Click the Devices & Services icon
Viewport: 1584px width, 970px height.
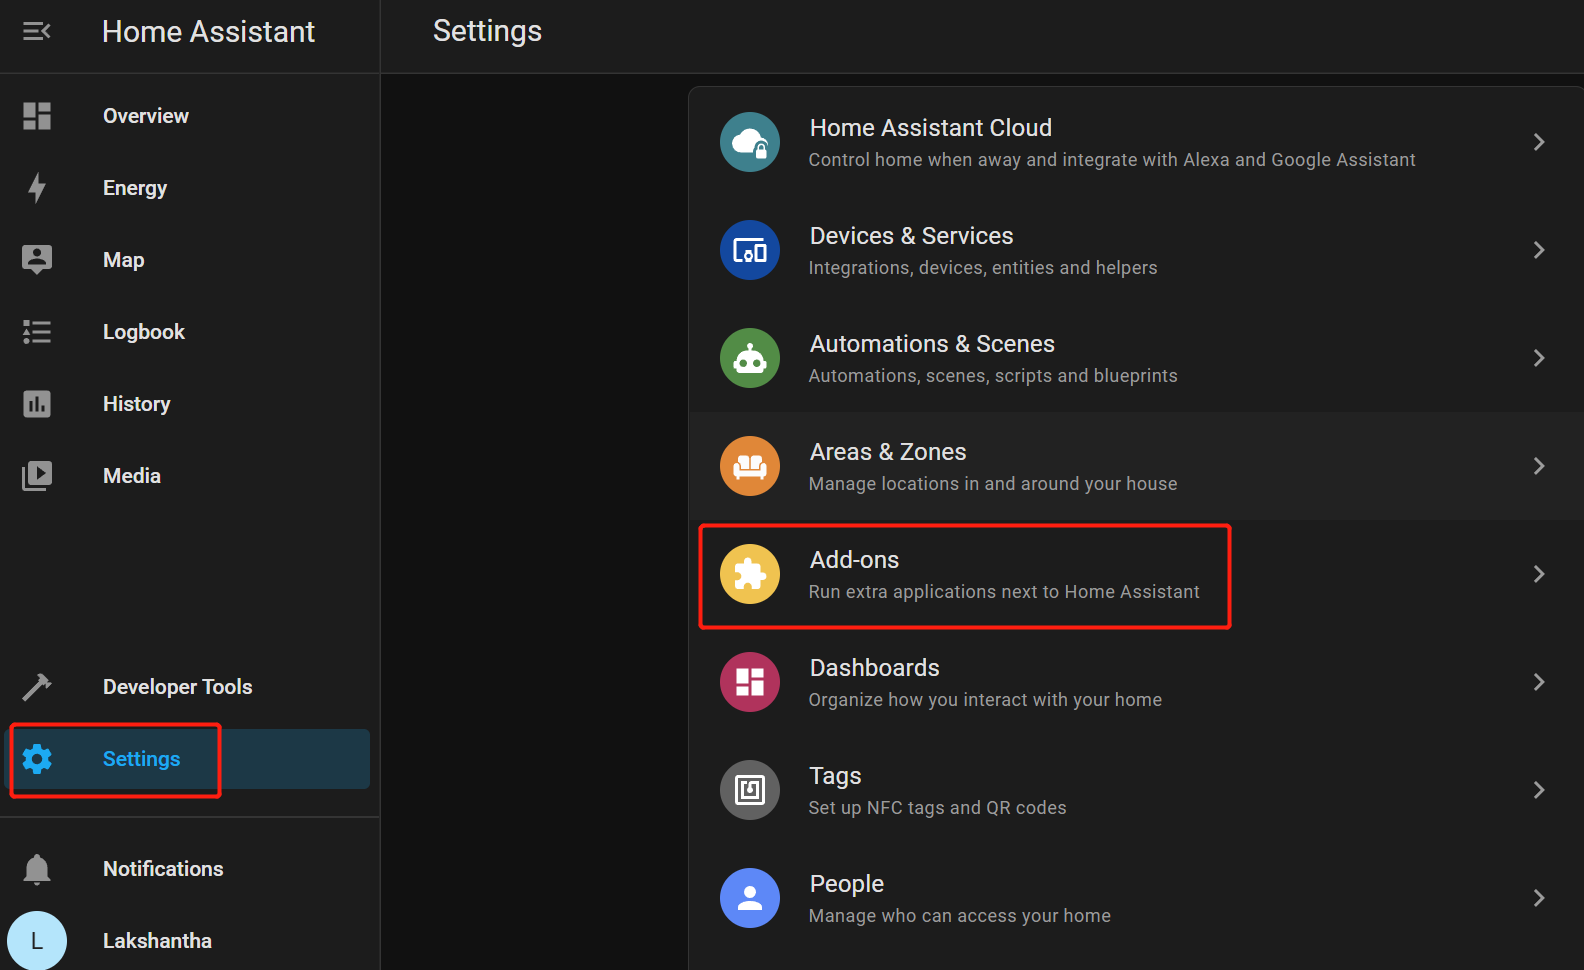tap(750, 250)
